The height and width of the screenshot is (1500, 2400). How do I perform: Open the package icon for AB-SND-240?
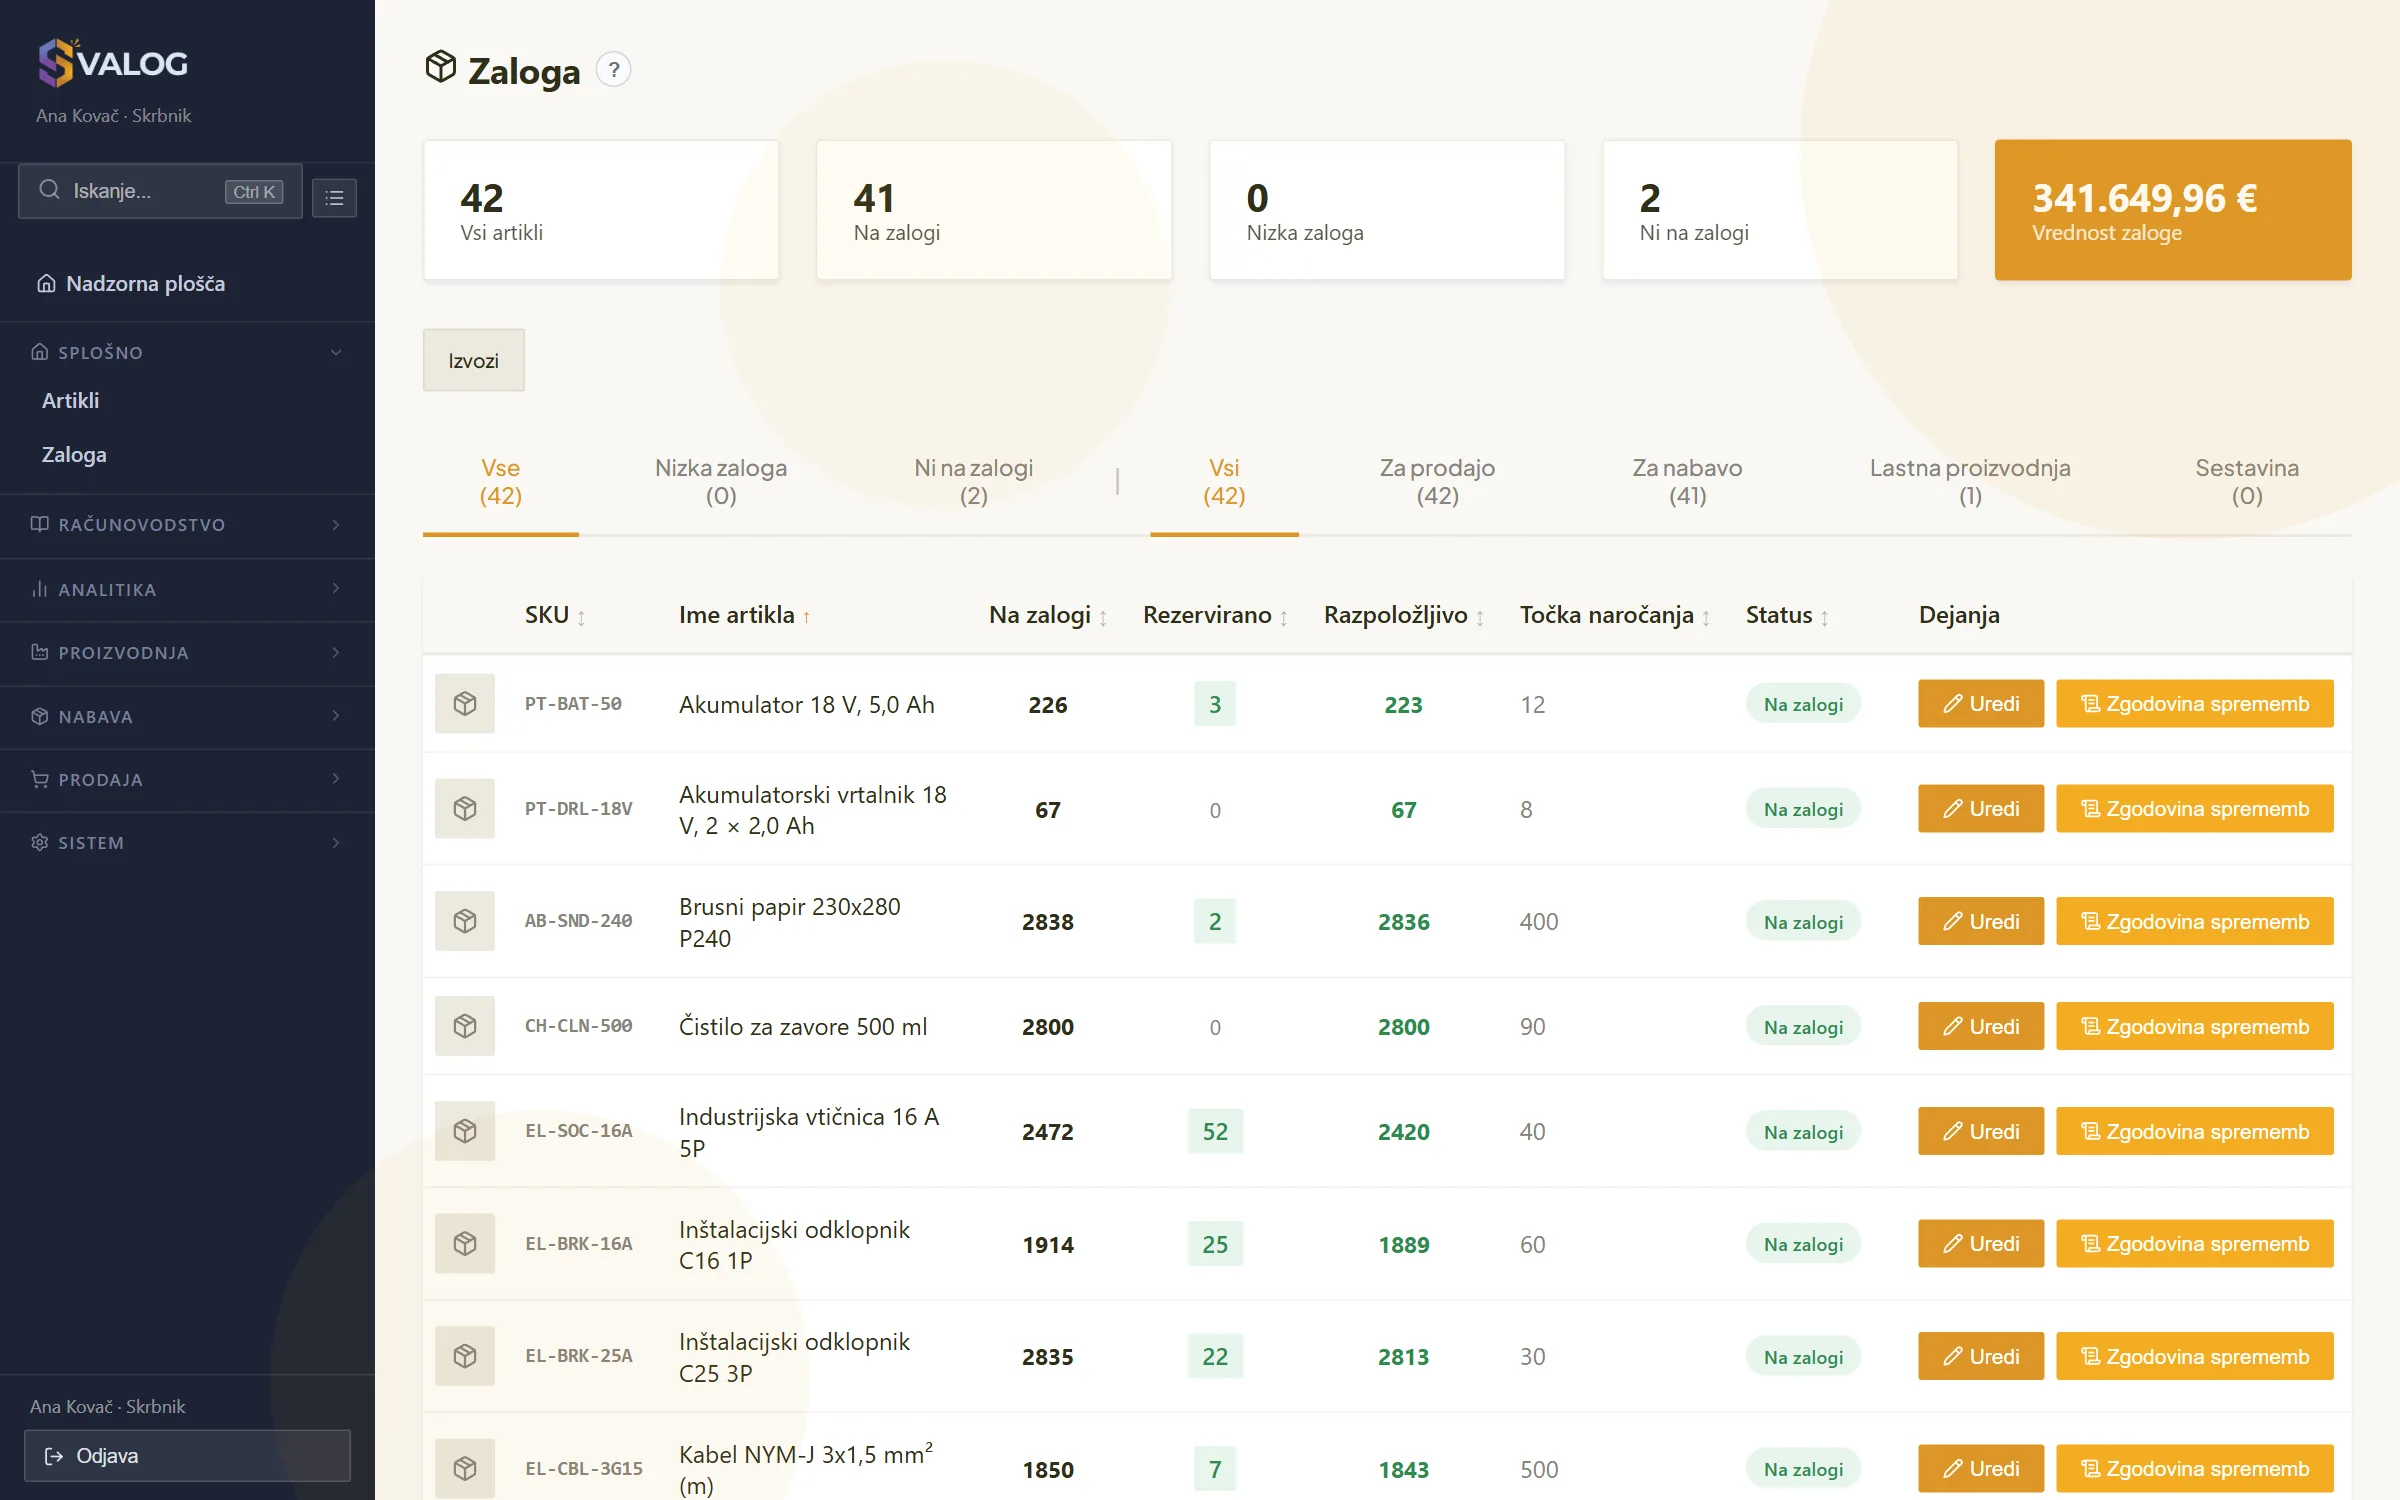coord(465,921)
